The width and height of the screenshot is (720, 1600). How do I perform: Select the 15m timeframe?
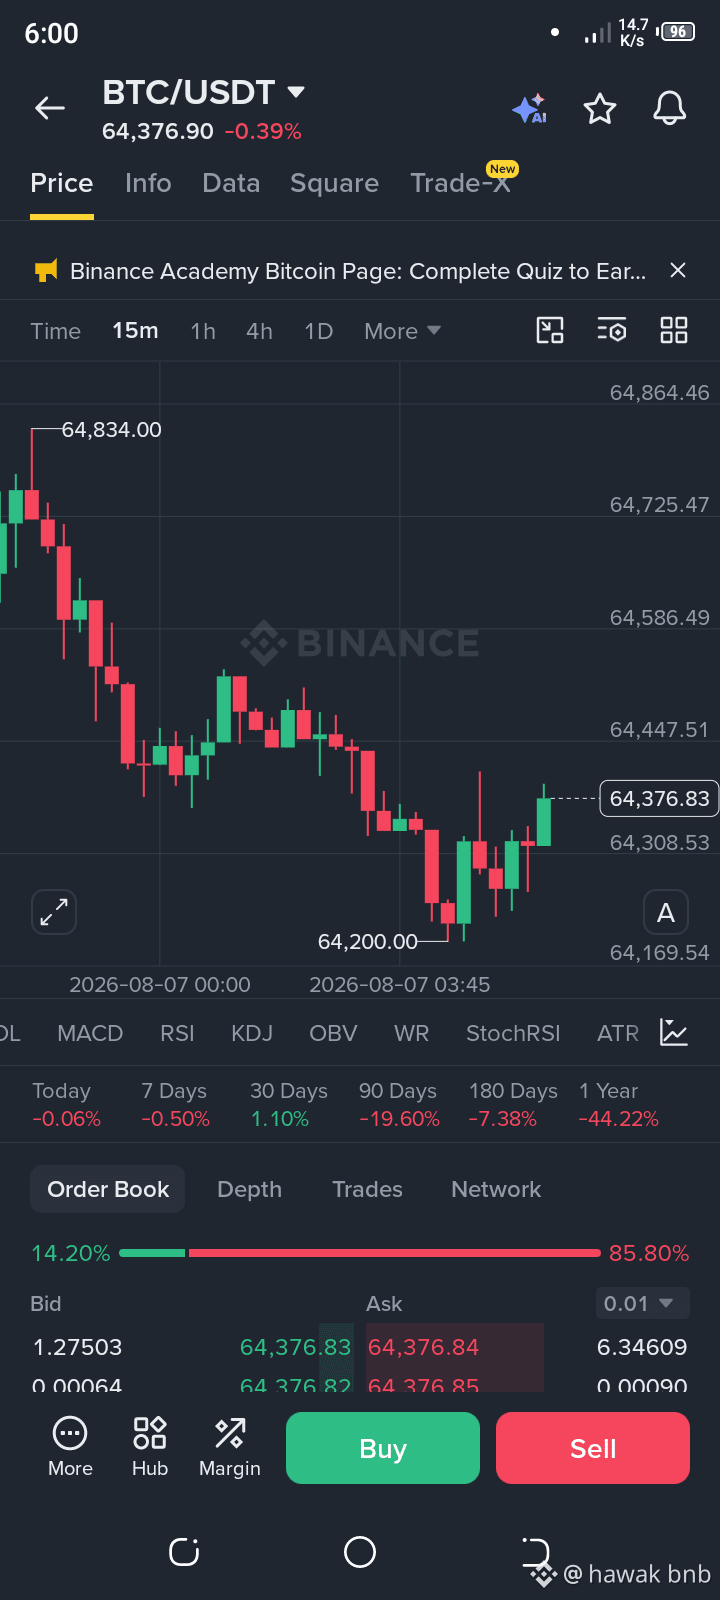[135, 330]
